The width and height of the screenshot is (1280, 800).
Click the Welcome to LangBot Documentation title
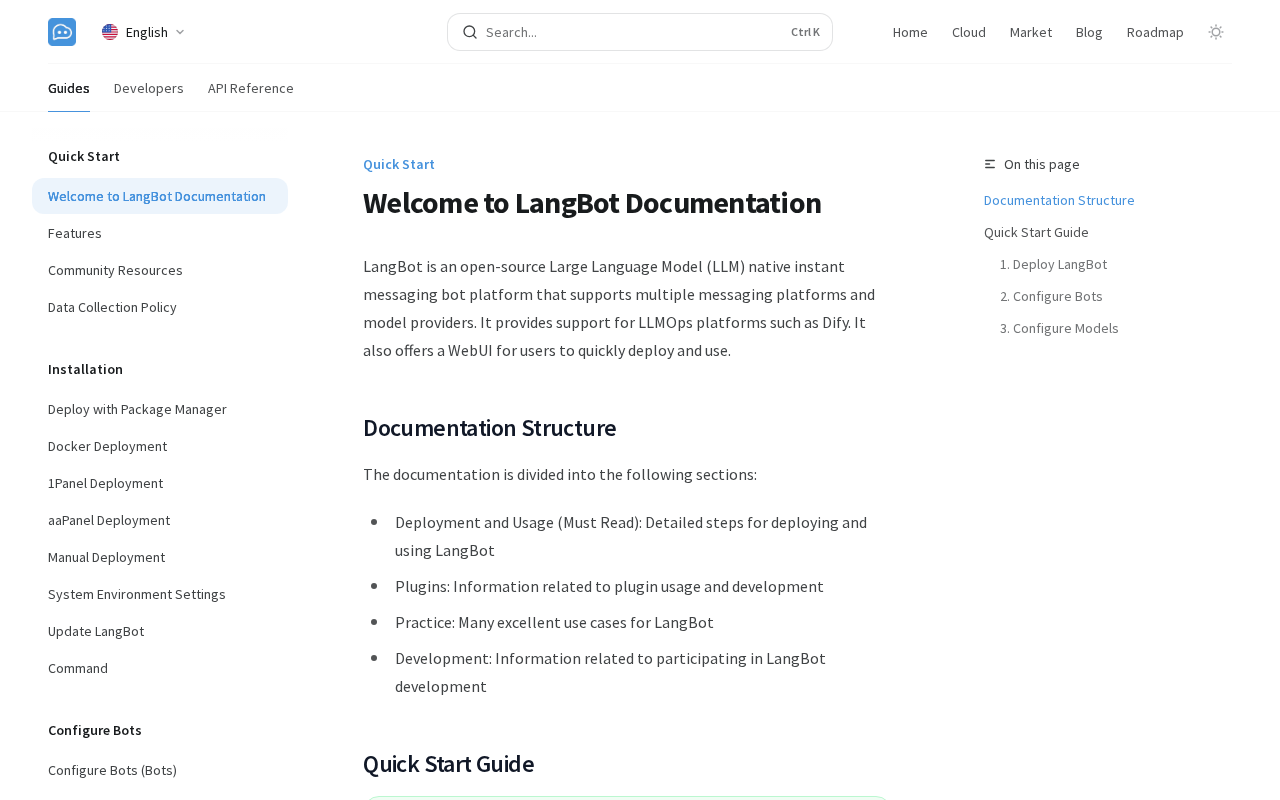pyautogui.click(x=592, y=203)
